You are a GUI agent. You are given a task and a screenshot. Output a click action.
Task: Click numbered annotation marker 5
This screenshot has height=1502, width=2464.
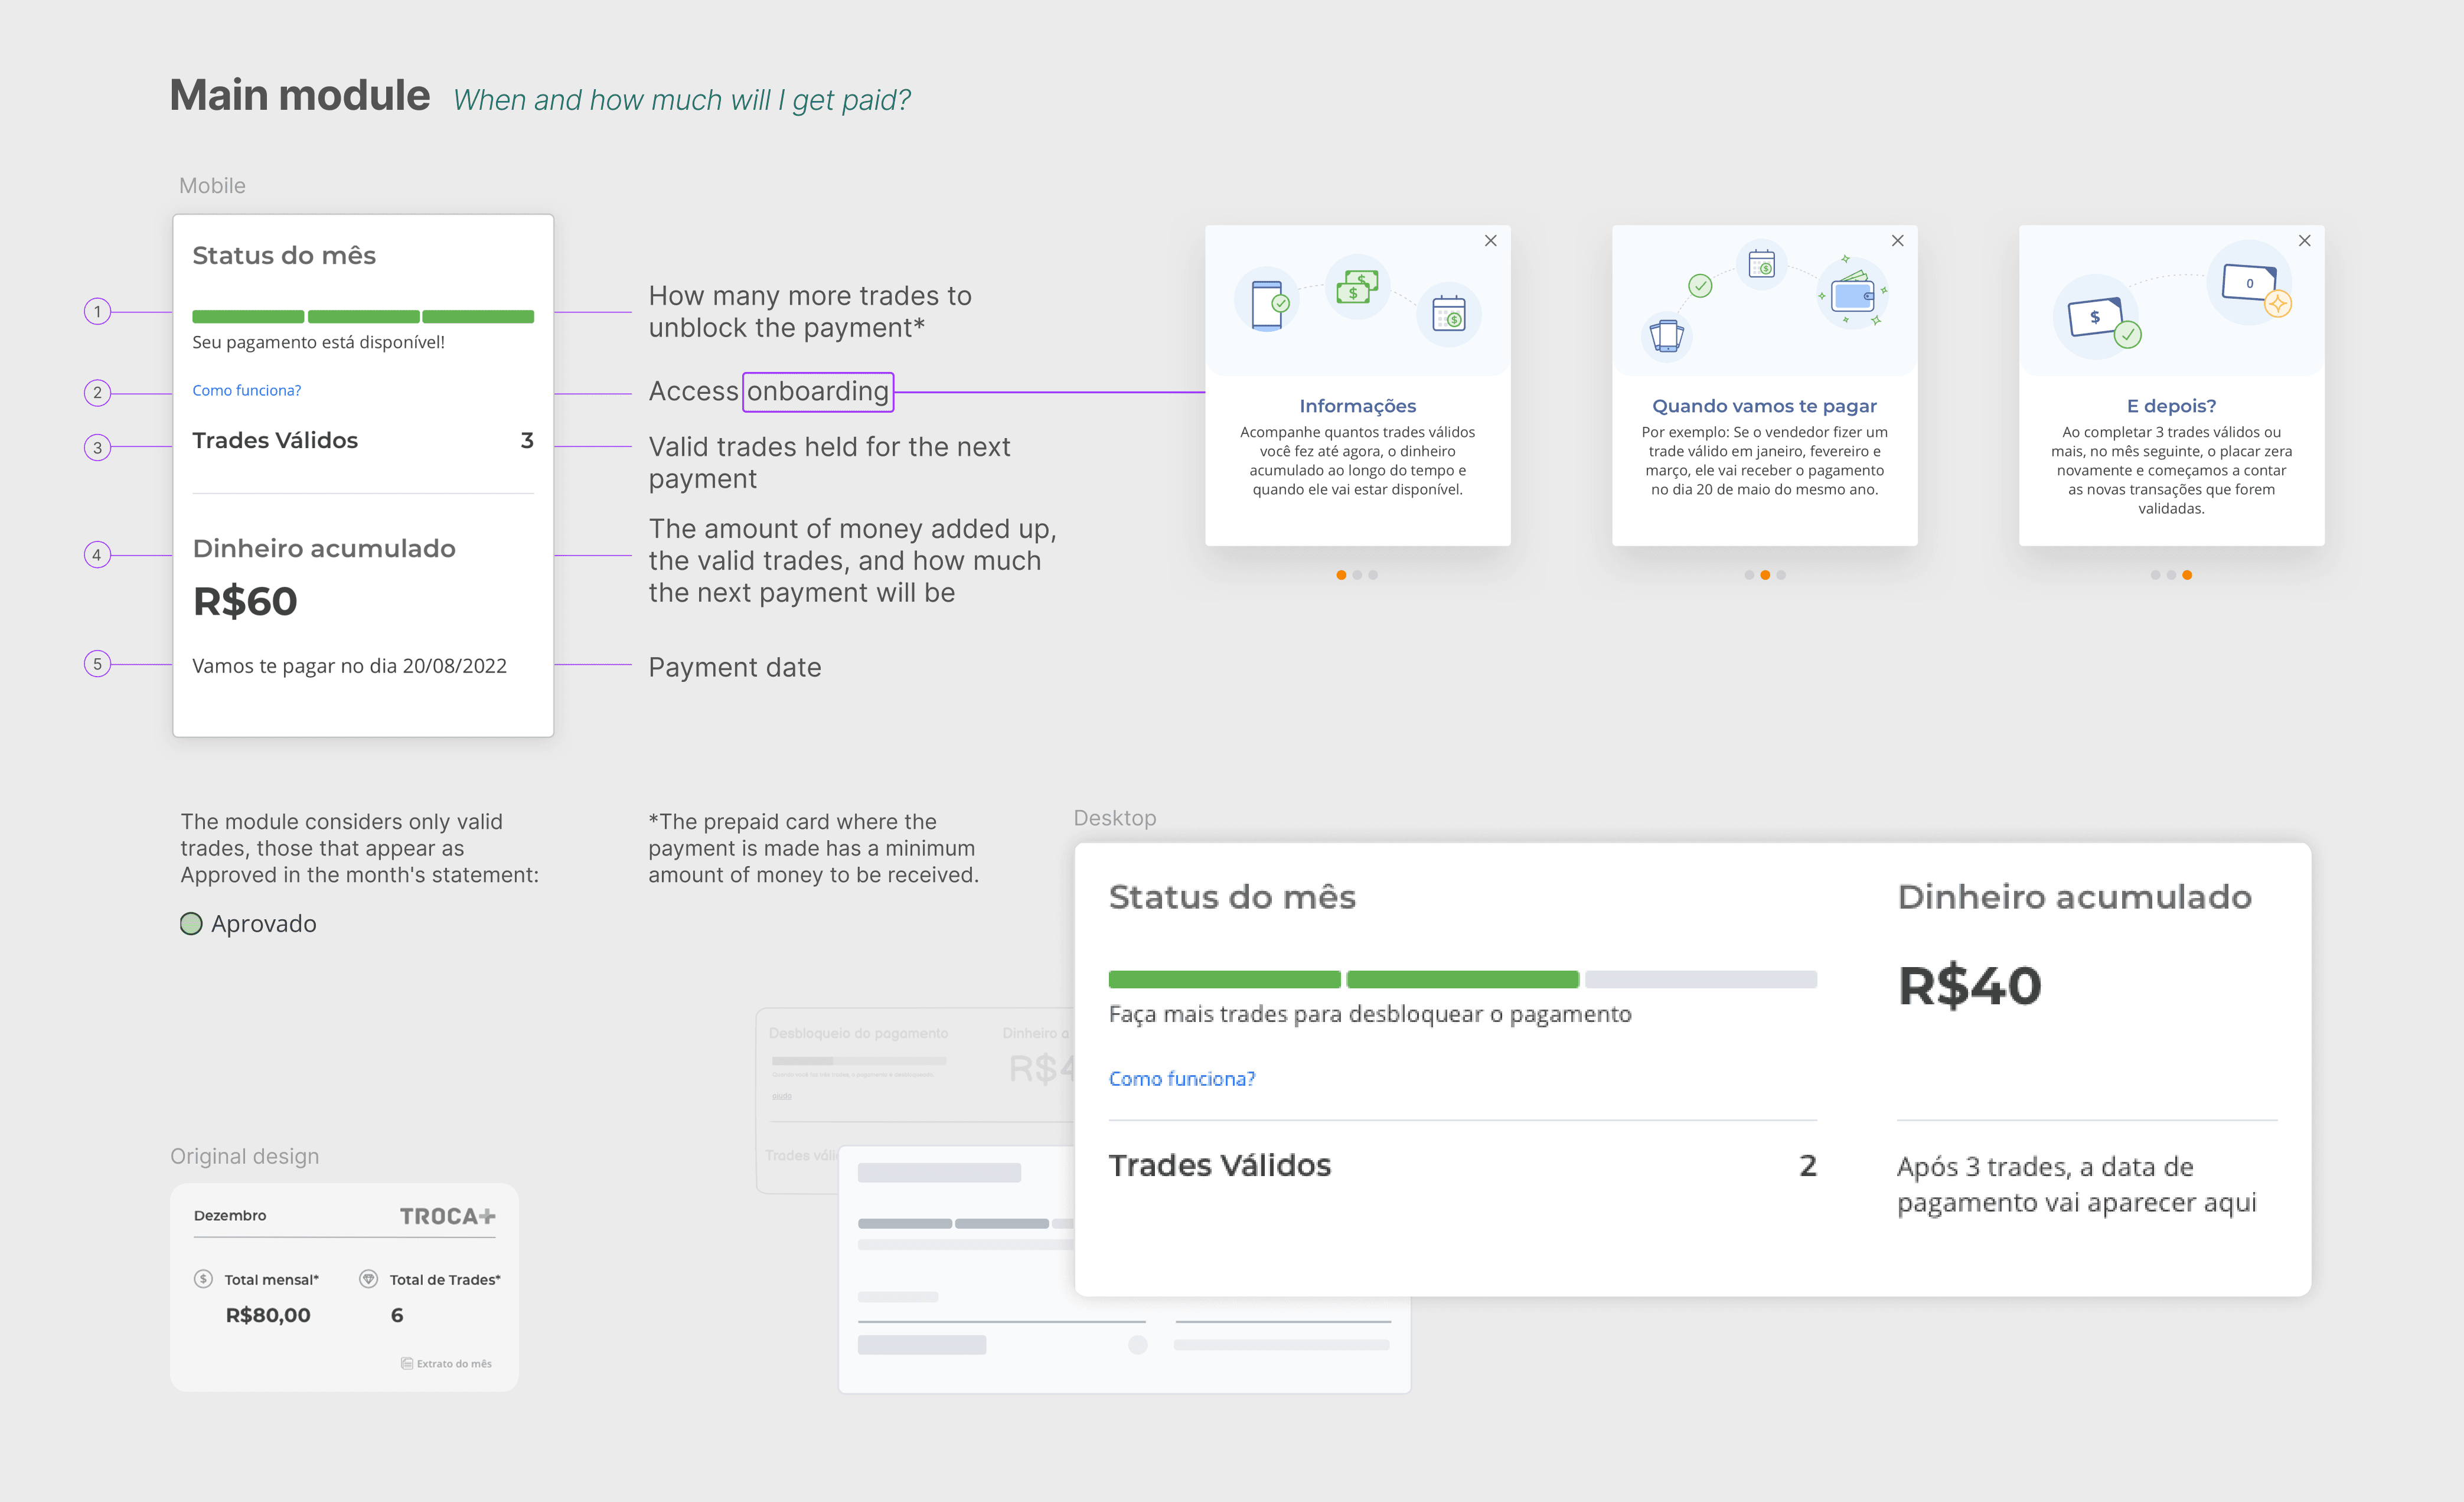tap(97, 664)
